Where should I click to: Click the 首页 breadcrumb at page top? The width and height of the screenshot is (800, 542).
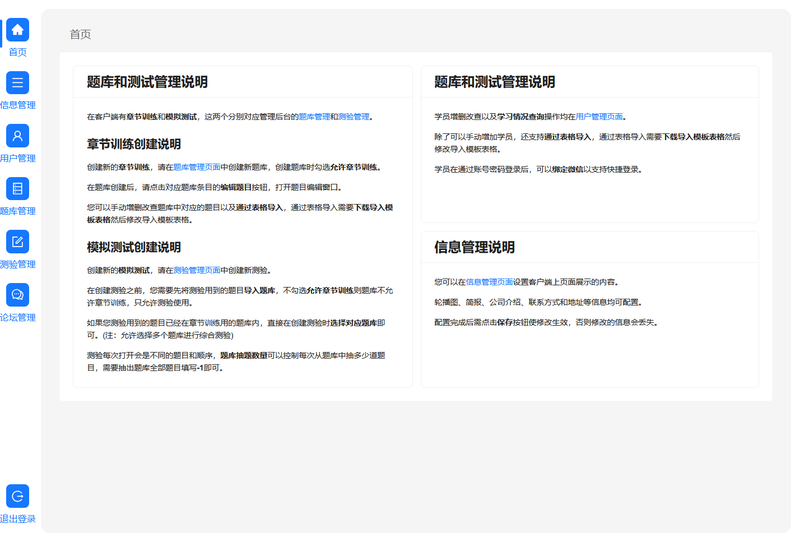(80, 34)
